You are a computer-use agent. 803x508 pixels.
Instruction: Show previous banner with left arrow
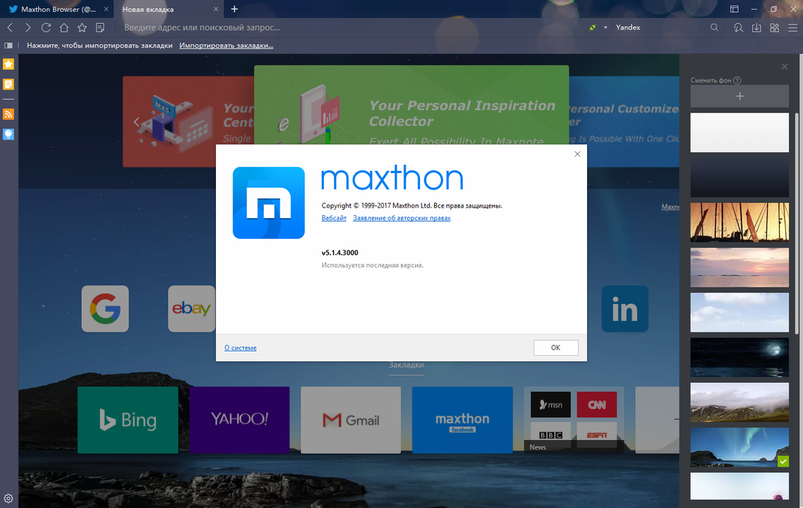136,122
